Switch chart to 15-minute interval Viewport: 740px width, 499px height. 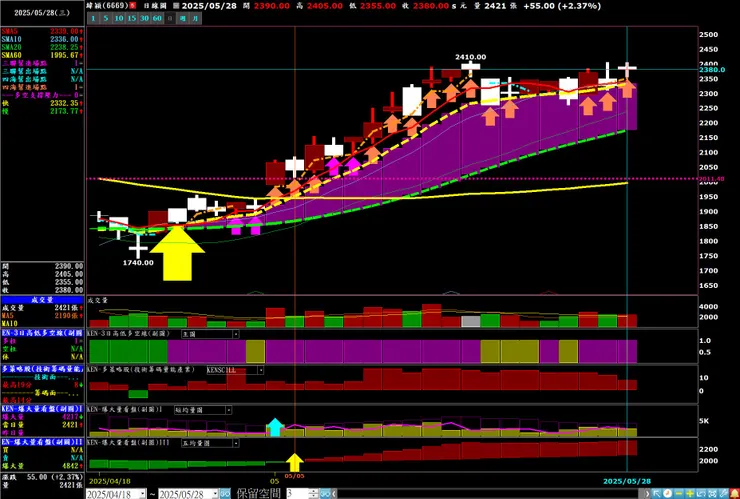(132, 18)
